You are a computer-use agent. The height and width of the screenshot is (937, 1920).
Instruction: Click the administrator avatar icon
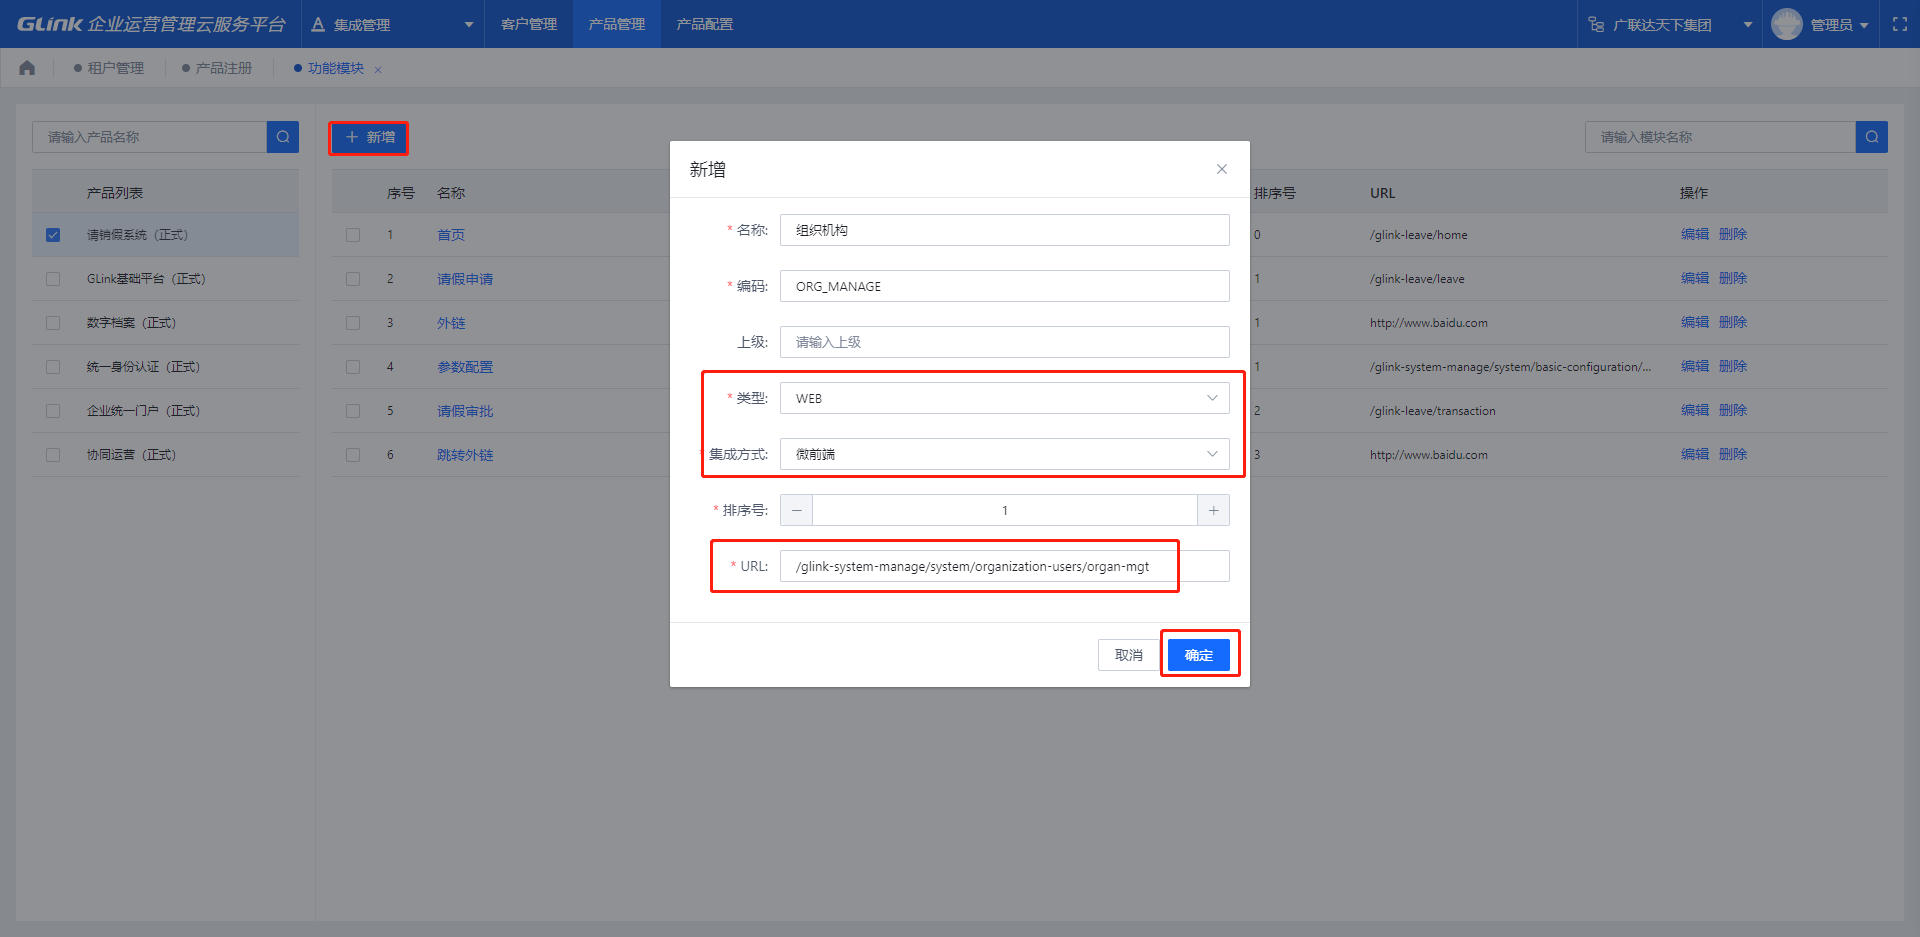coord(1787,24)
